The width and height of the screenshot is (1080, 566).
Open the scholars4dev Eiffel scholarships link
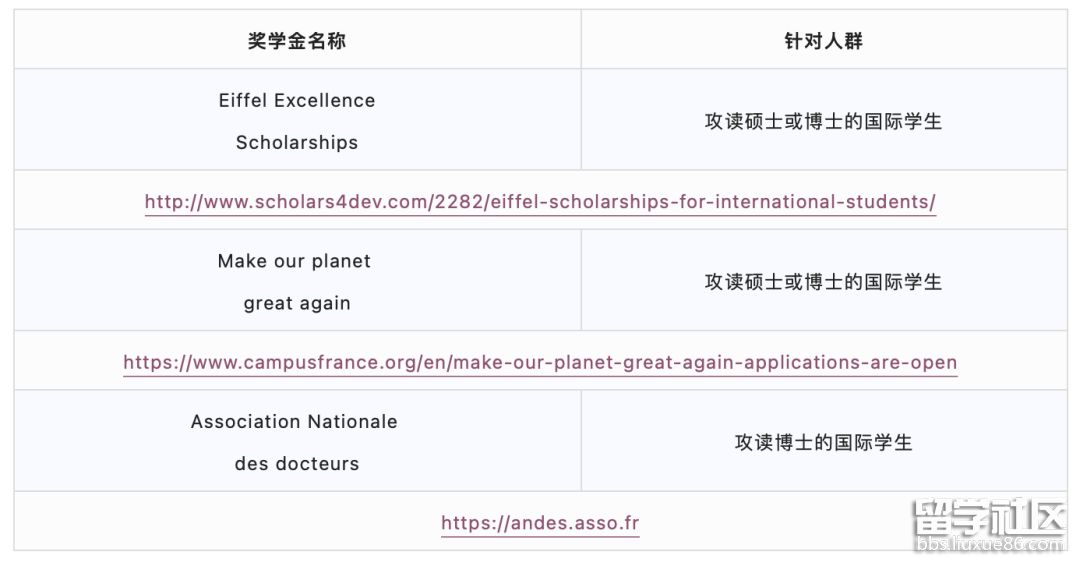(x=540, y=202)
